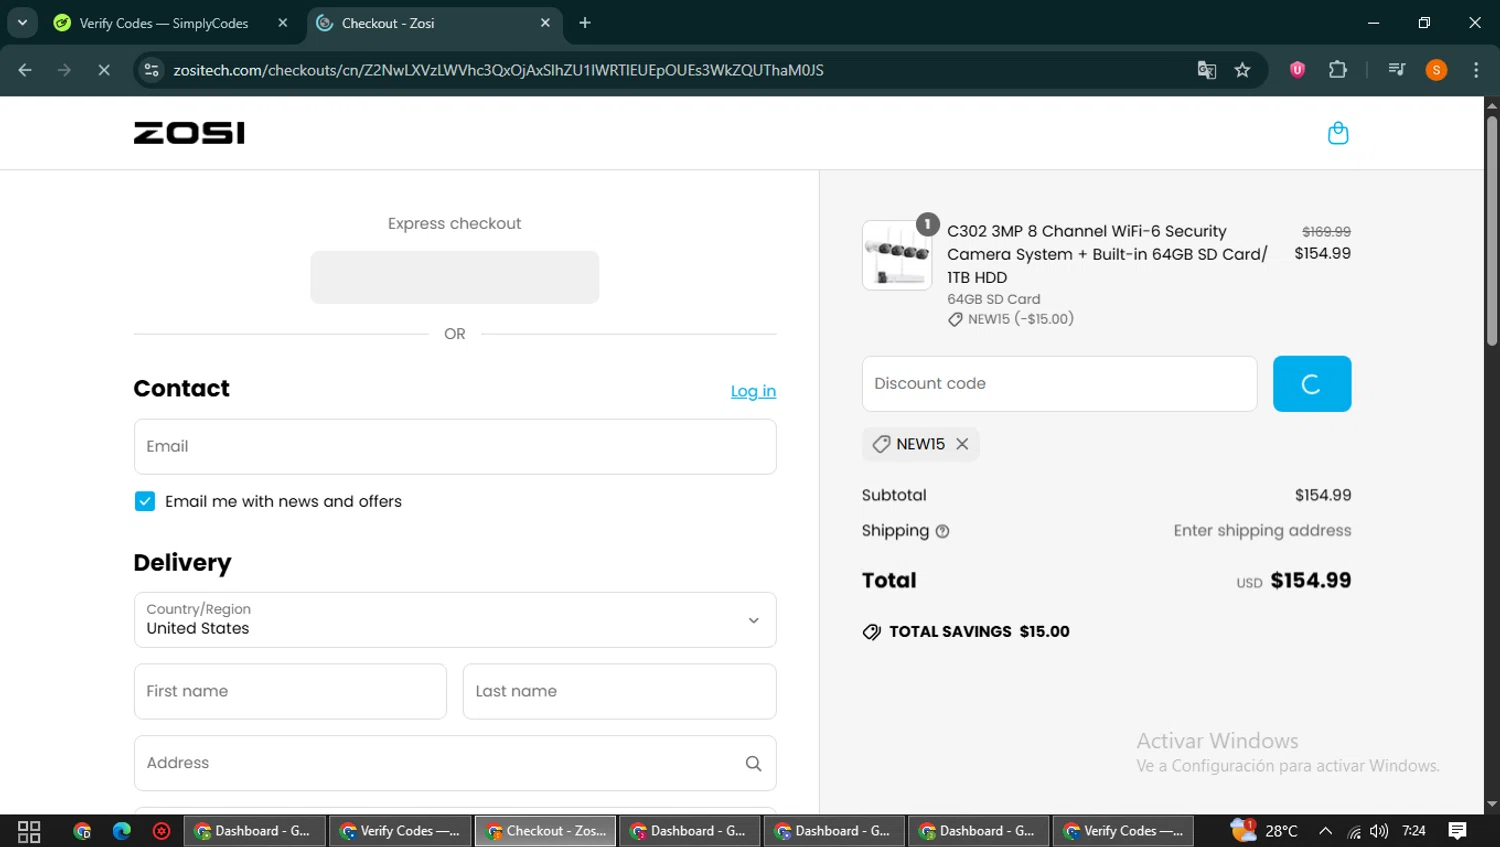
Task: Go back to the previous page
Action: (25, 70)
